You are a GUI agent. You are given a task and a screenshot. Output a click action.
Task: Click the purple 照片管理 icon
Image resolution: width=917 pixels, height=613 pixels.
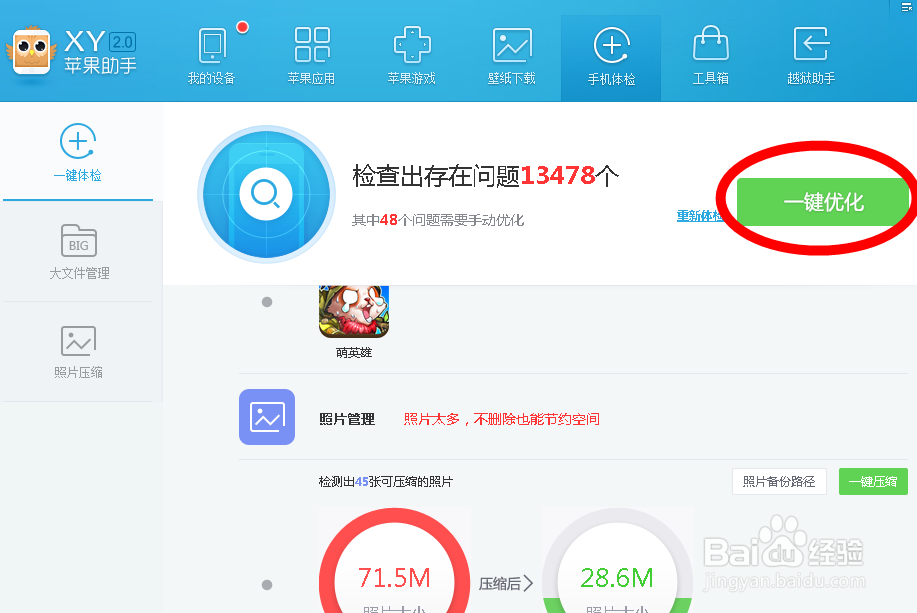click(x=267, y=417)
